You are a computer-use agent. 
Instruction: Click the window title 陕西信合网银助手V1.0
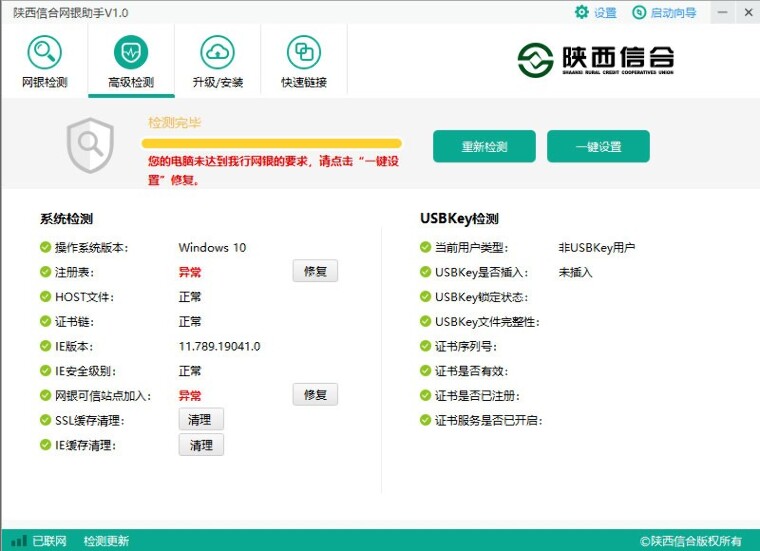coord(71,13)
